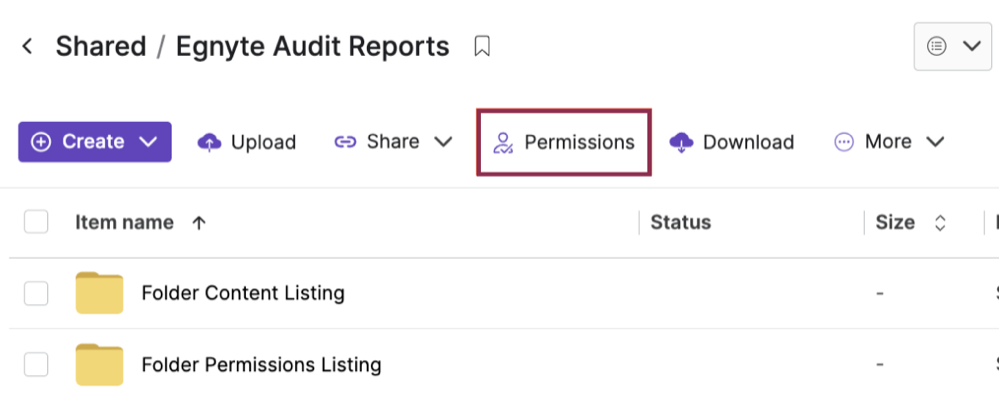Open the Folder Permissions Listing folder
The image size is (999, 400).
[261, 365]
